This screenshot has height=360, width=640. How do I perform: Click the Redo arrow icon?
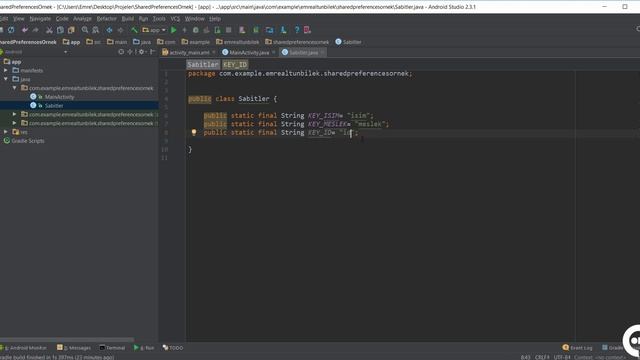tap(36, 30)
